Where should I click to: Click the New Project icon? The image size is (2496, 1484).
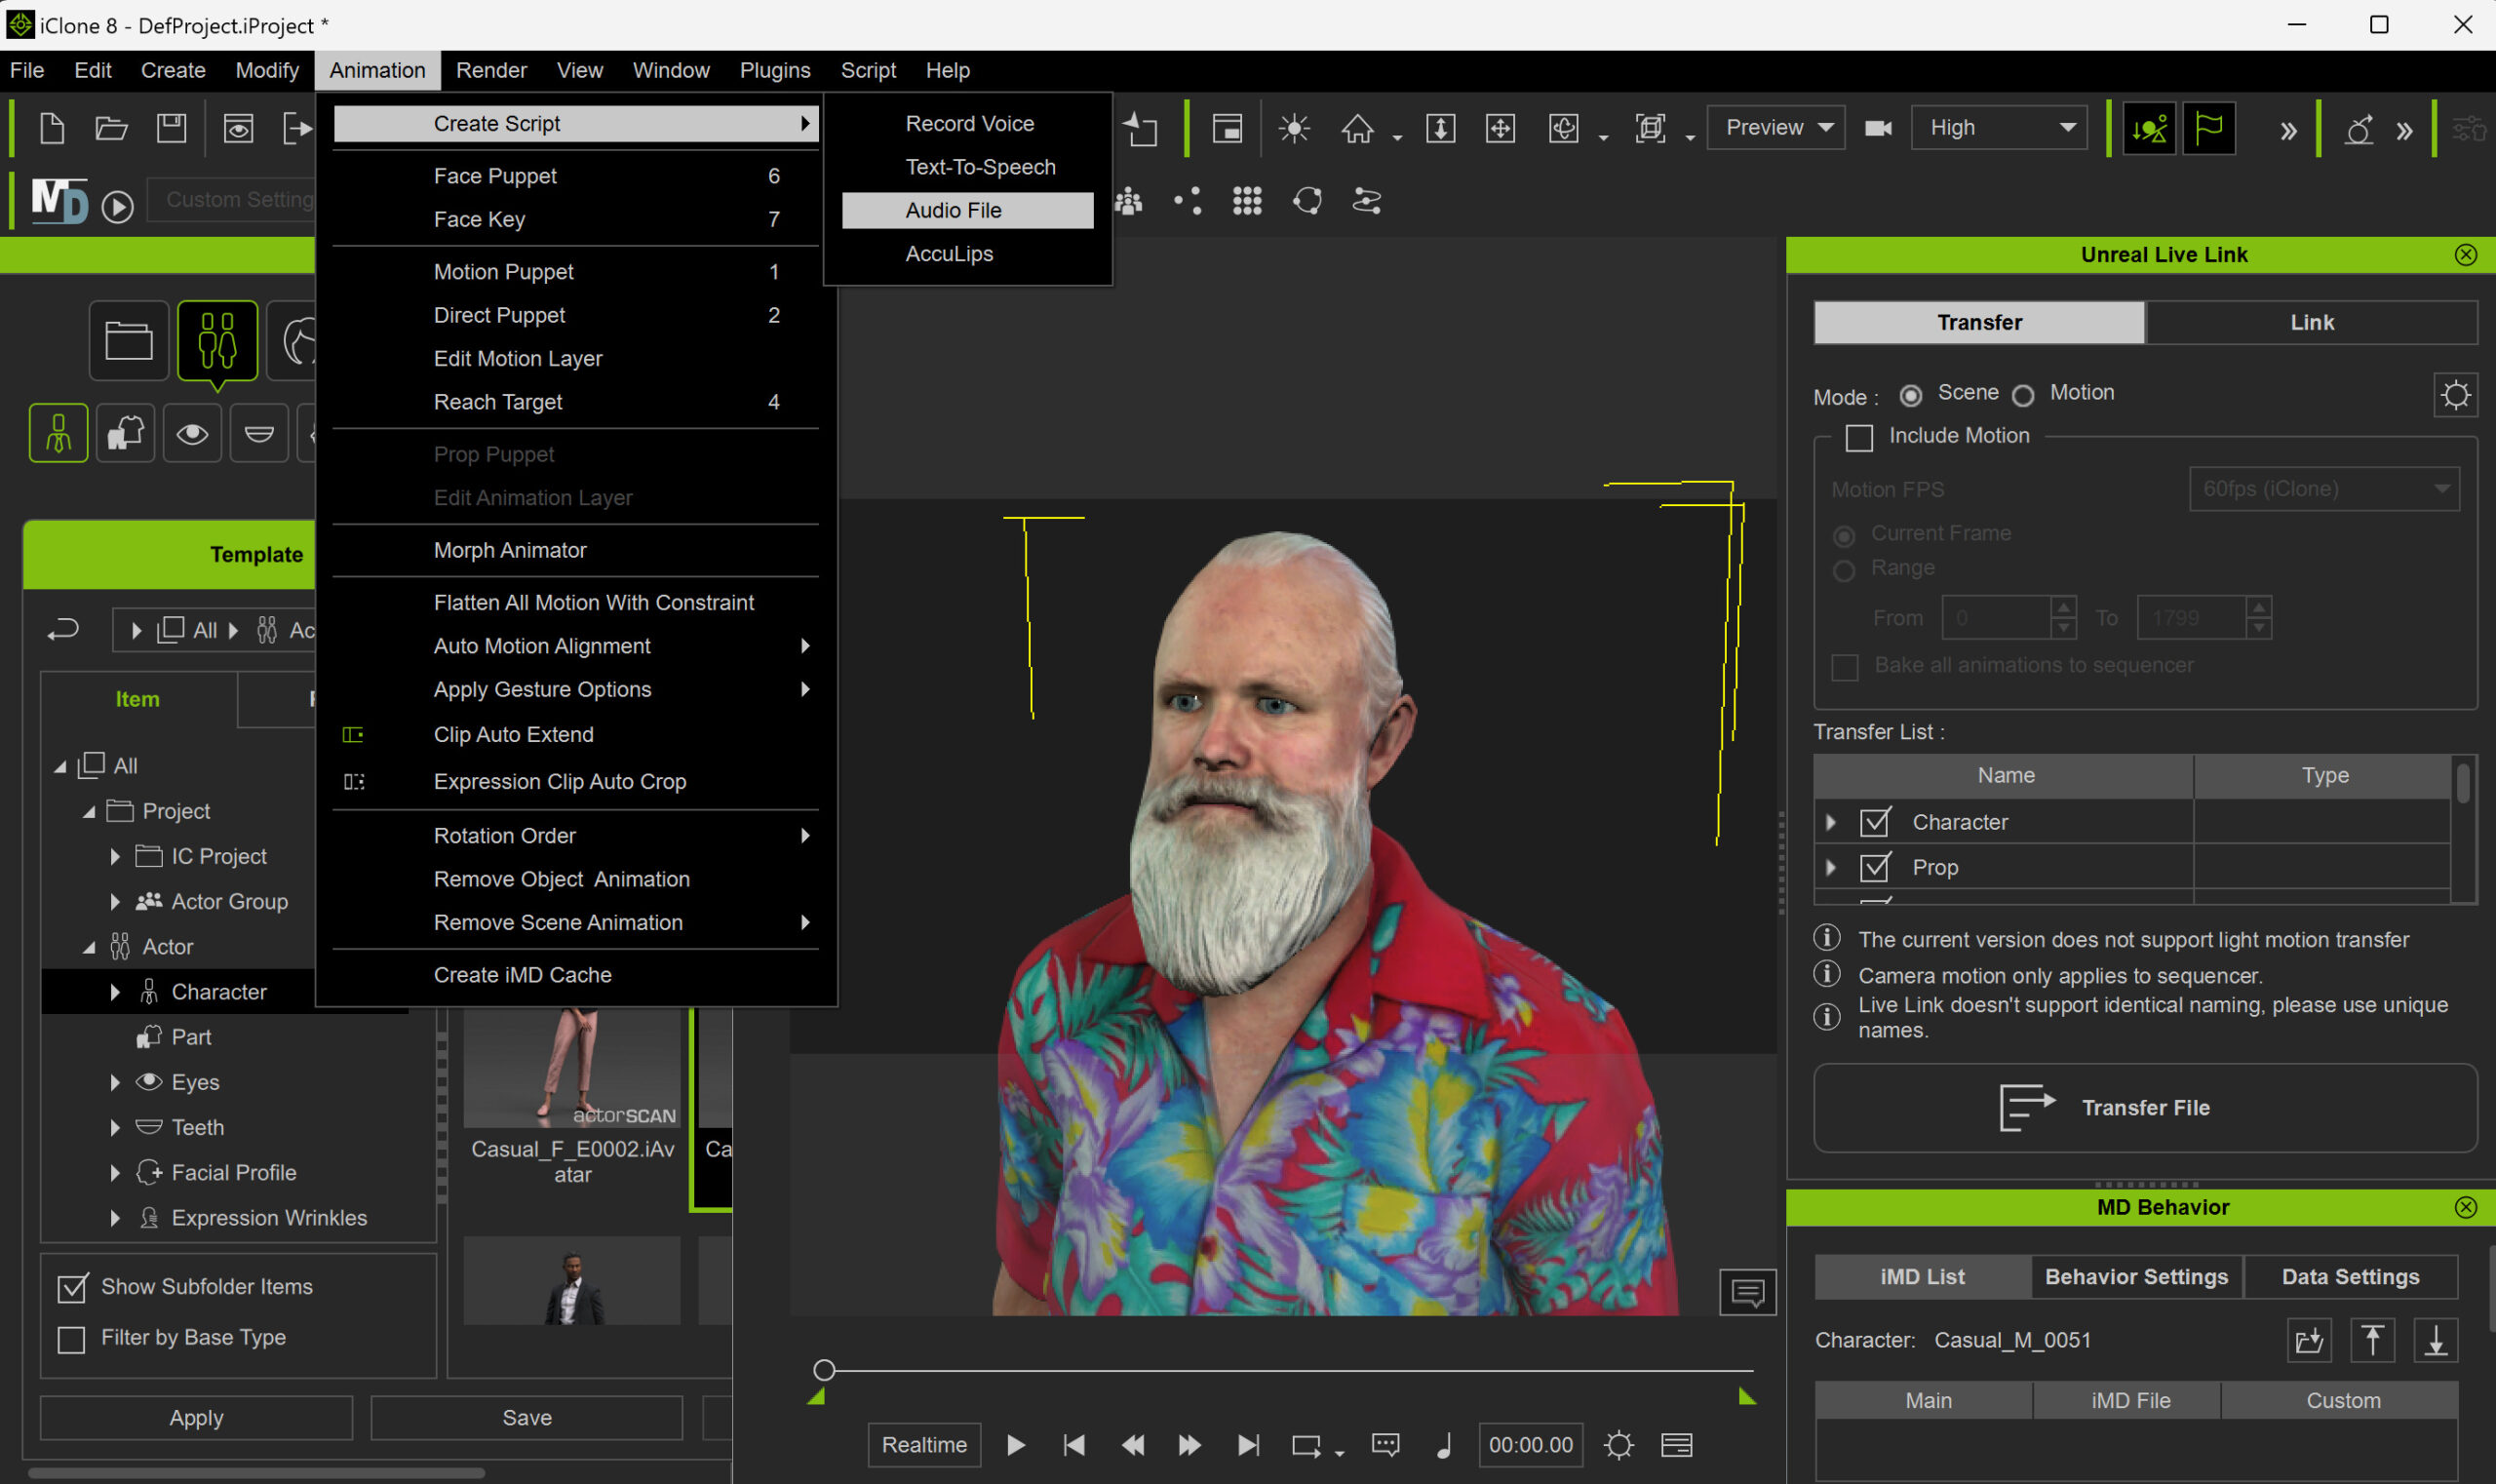[52, 127]
